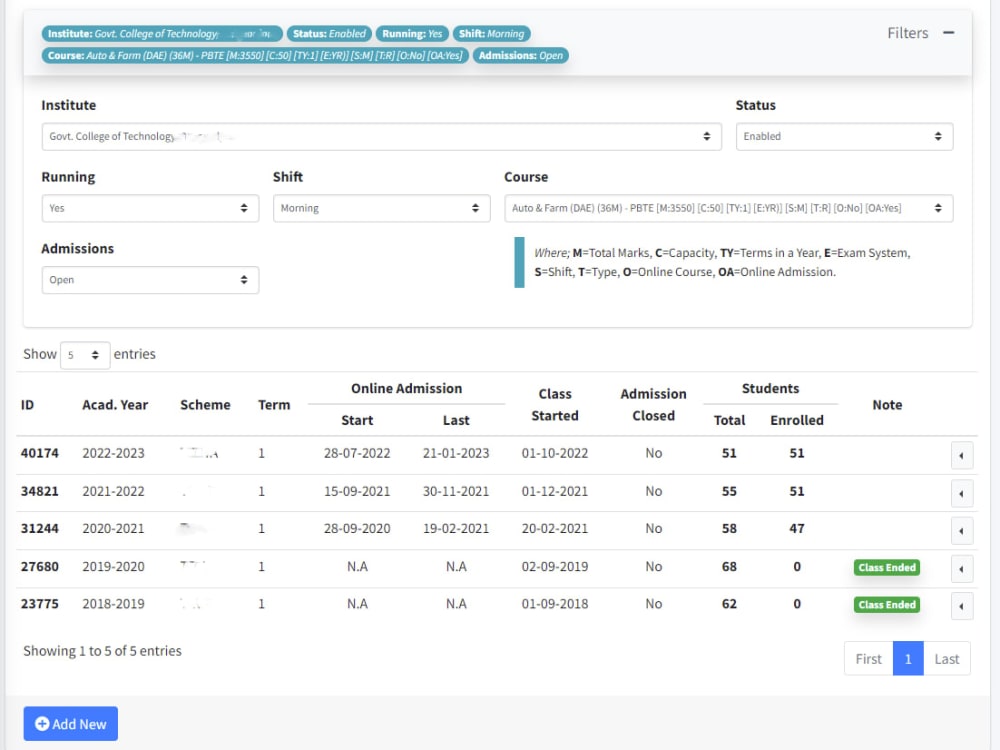Click academic year 2021-2022
This screenshot has height=750, width=1000.
click(x=114, y=491)
